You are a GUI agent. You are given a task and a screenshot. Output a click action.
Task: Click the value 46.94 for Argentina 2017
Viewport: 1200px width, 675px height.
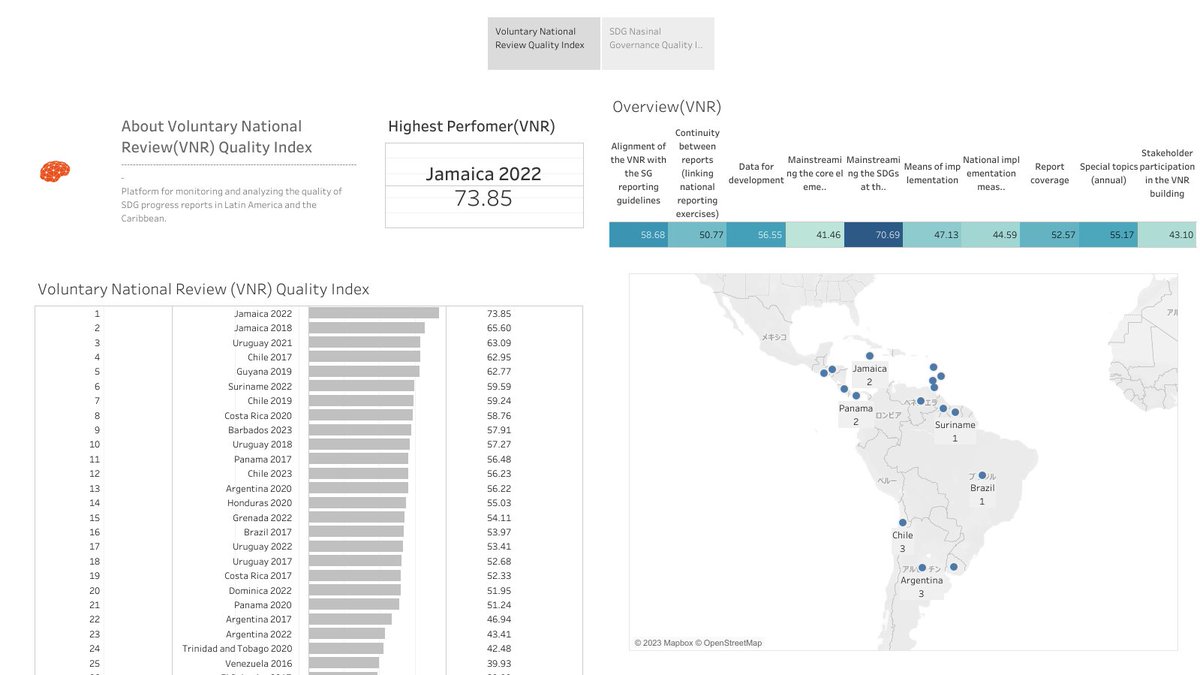[499, 620]
